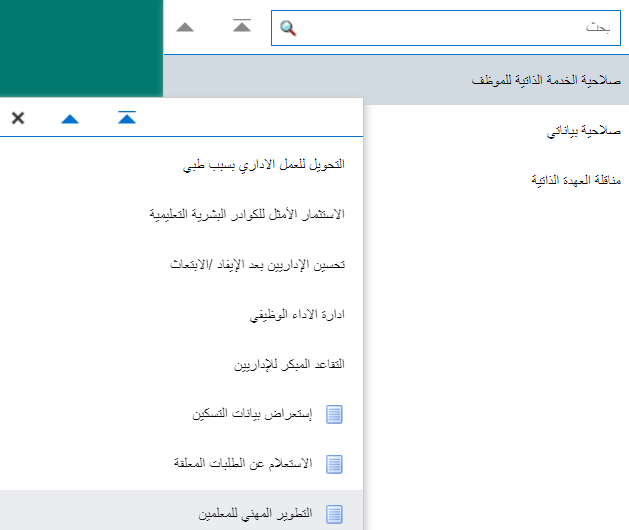629x530 pixels.
Task: Click document icon beside التطوير المهني للمعلمين
Action: click(x=334, y=514)
